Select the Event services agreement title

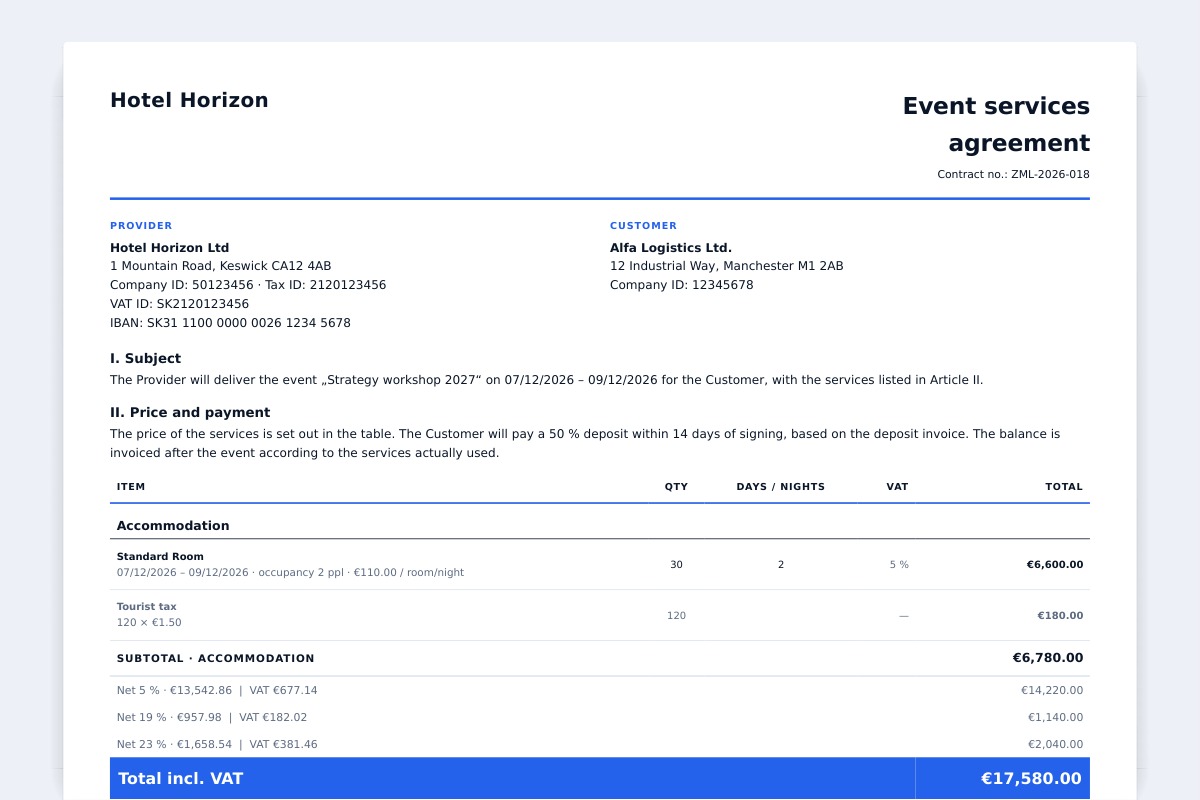[x=996, y=124]
